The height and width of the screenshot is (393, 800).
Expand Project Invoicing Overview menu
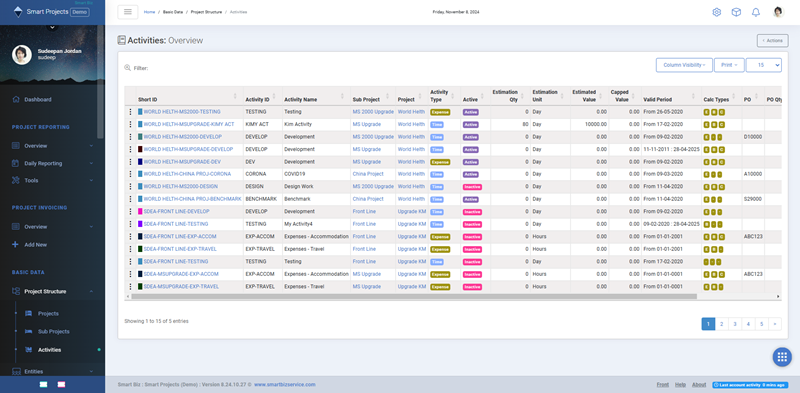click(91, 227)
